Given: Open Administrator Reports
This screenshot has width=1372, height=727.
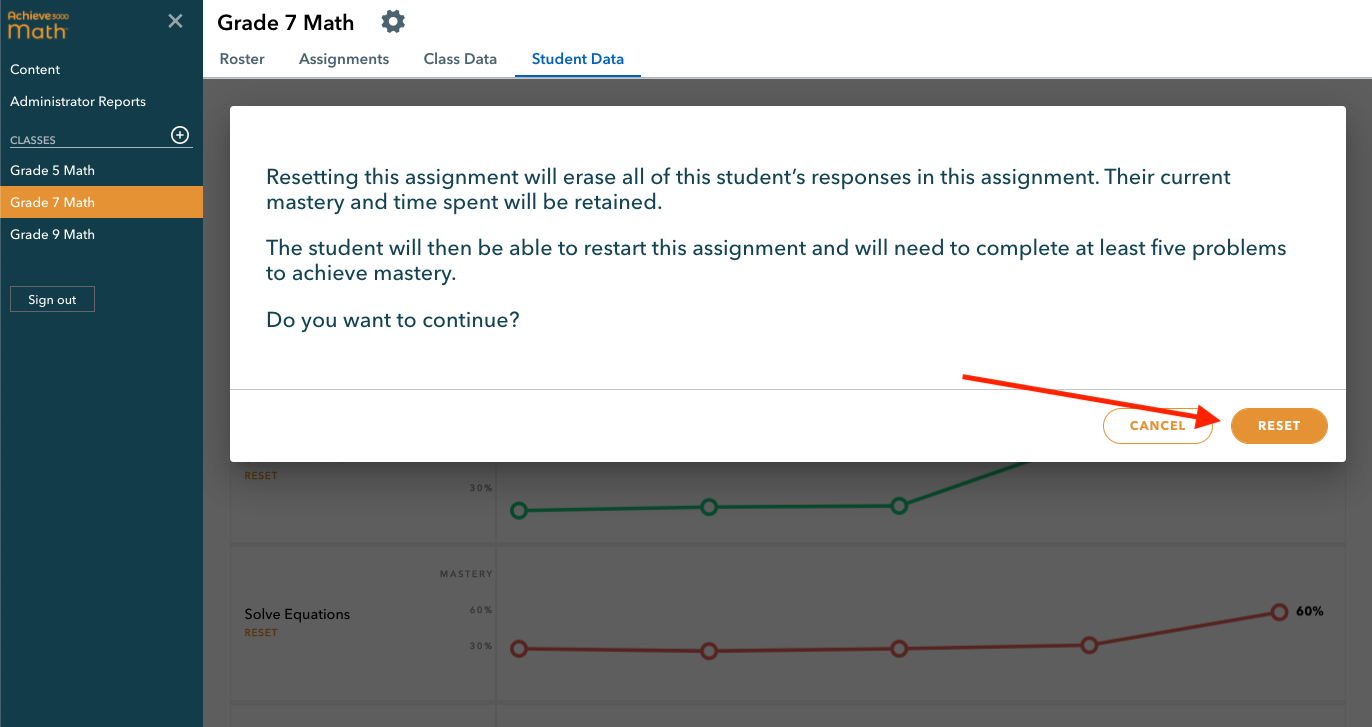Looking at the screenshot, I should [x=78, y=101].
